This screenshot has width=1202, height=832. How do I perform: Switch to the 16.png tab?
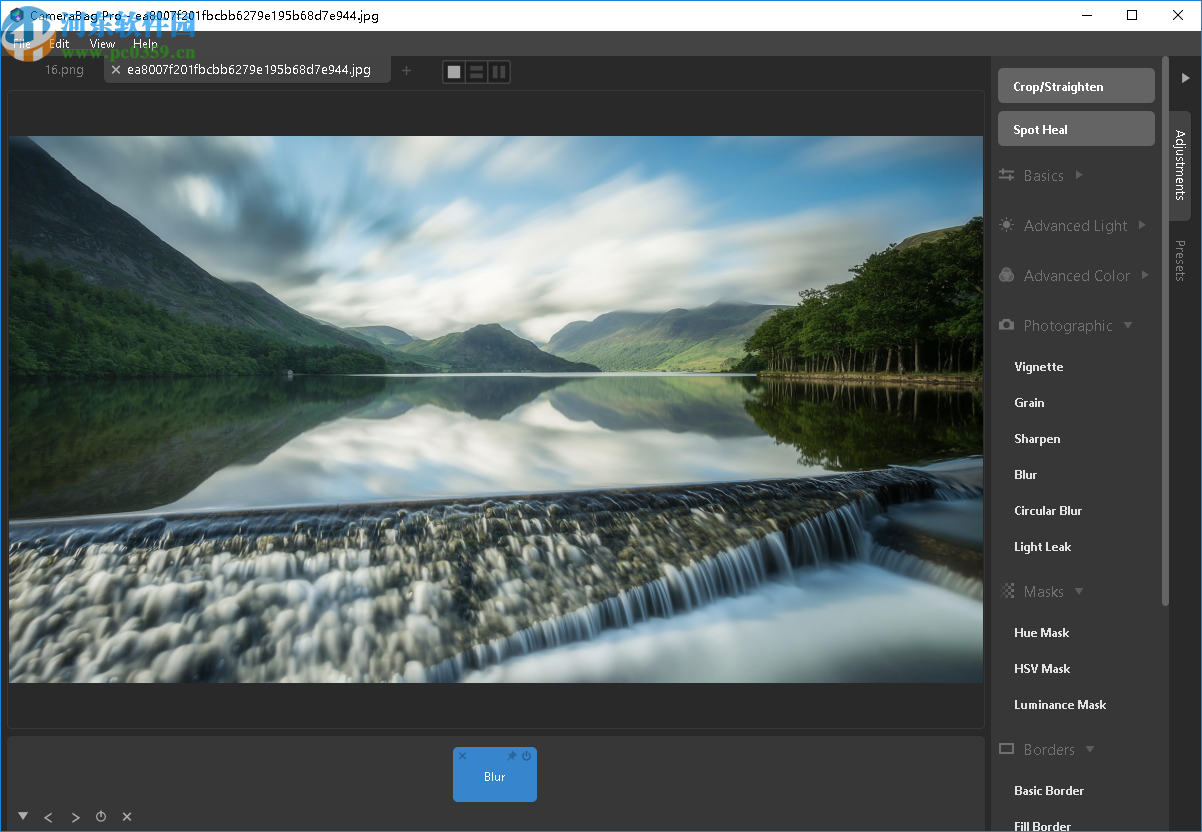click(x=64, y=70)
